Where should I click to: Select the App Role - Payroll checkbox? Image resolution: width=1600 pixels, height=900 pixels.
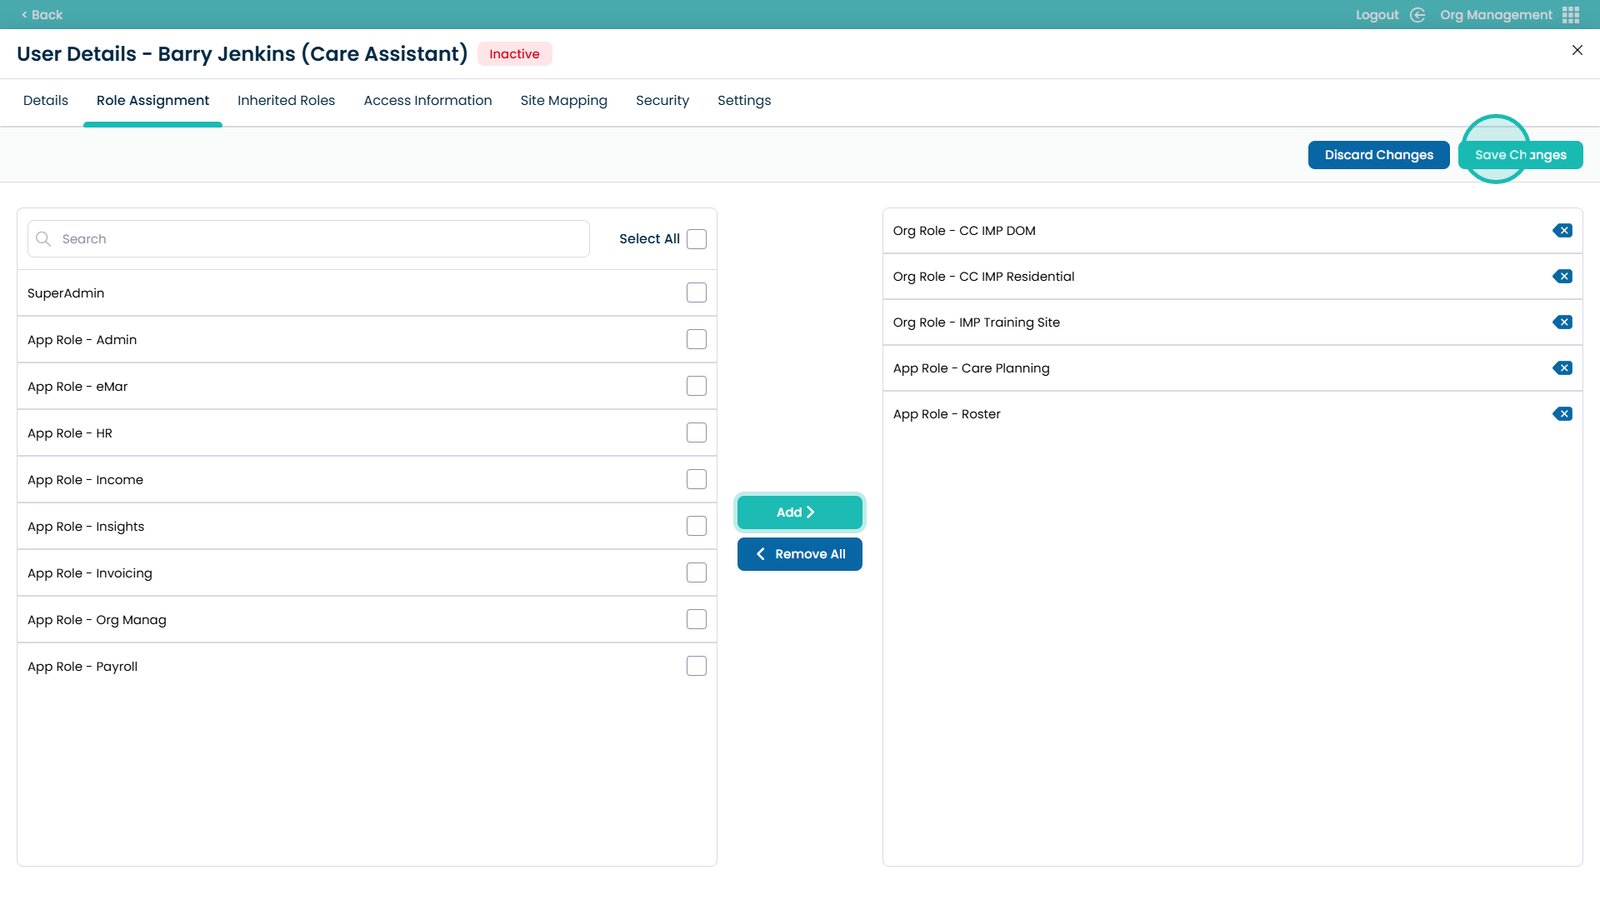[x=696, y=666]
